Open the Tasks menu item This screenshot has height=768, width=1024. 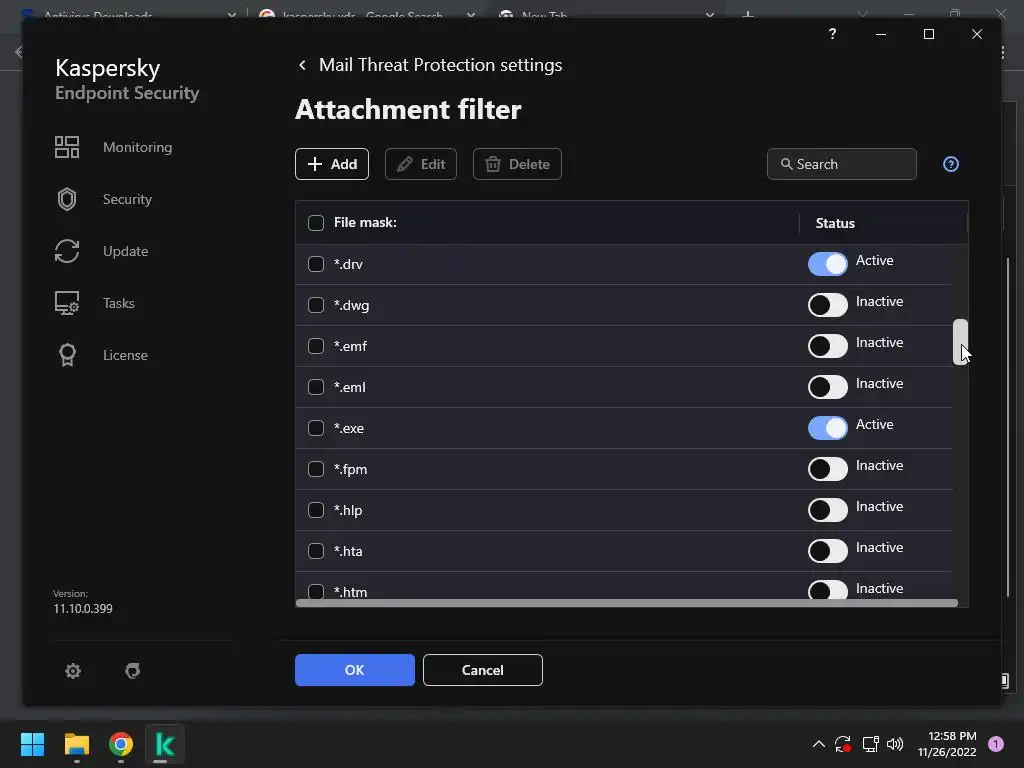coord(119,303)
